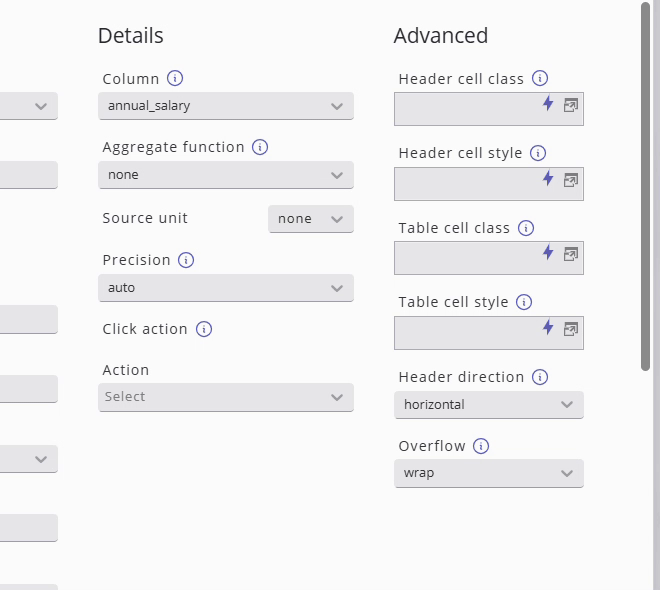Open the Source unit dropdown
Image resolution: width=660 pixels, height=590 pixels.
pos(310,219)
